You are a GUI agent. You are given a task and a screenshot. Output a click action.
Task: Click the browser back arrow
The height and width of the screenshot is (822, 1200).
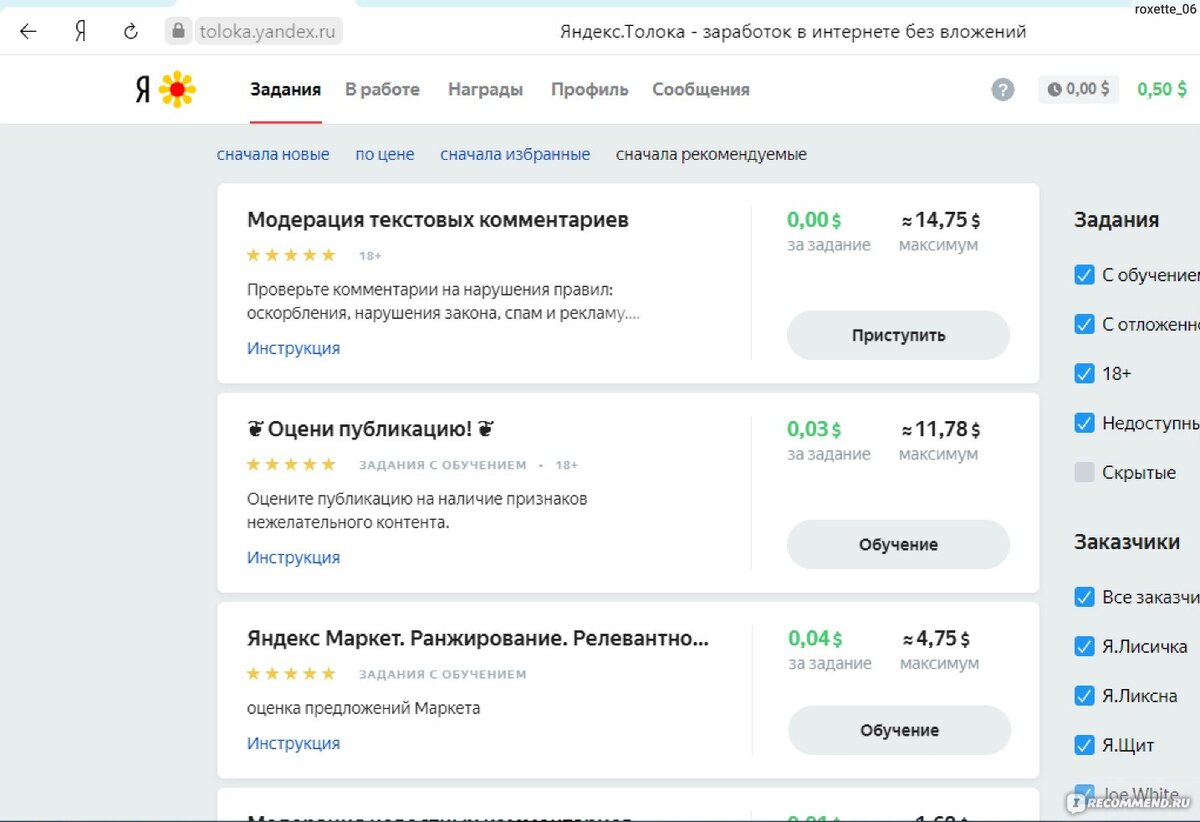(28, 31)
